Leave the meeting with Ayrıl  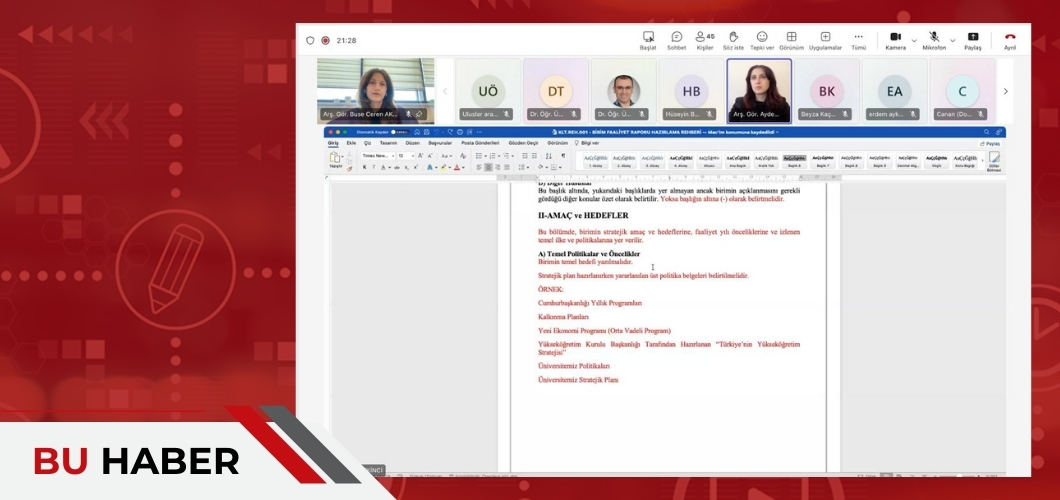coord(1010,40)
